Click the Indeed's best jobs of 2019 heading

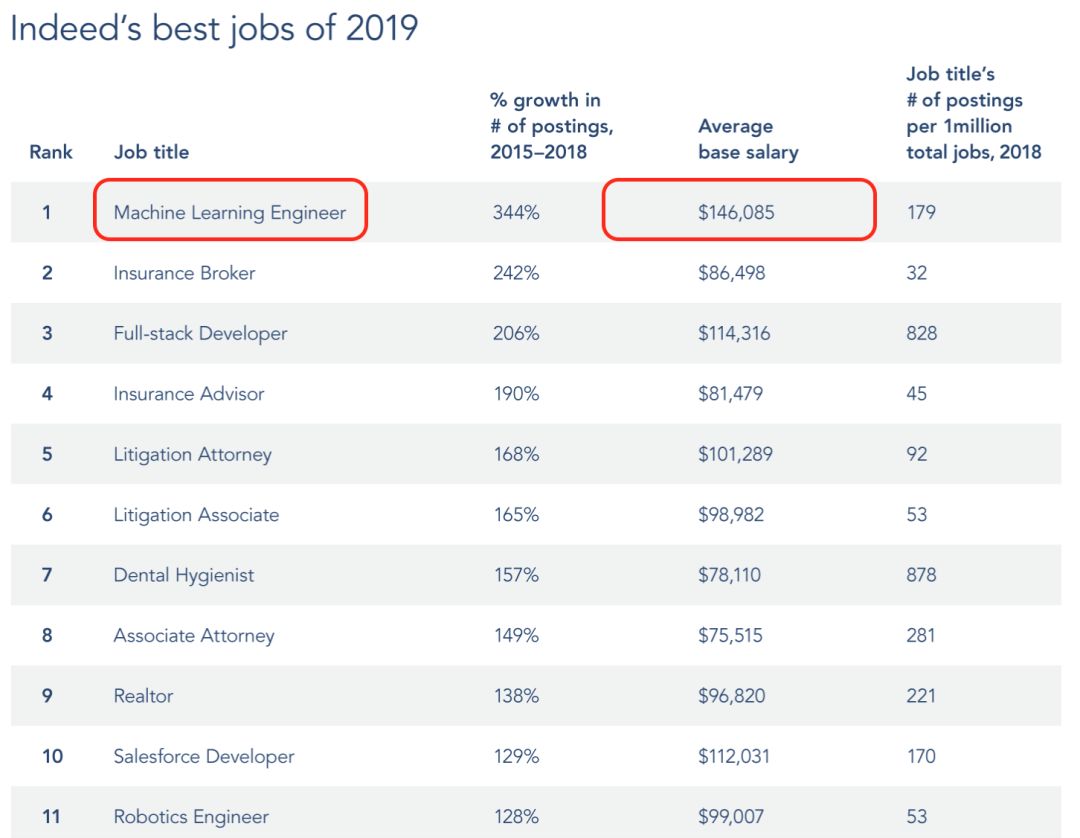pos(214,28)
